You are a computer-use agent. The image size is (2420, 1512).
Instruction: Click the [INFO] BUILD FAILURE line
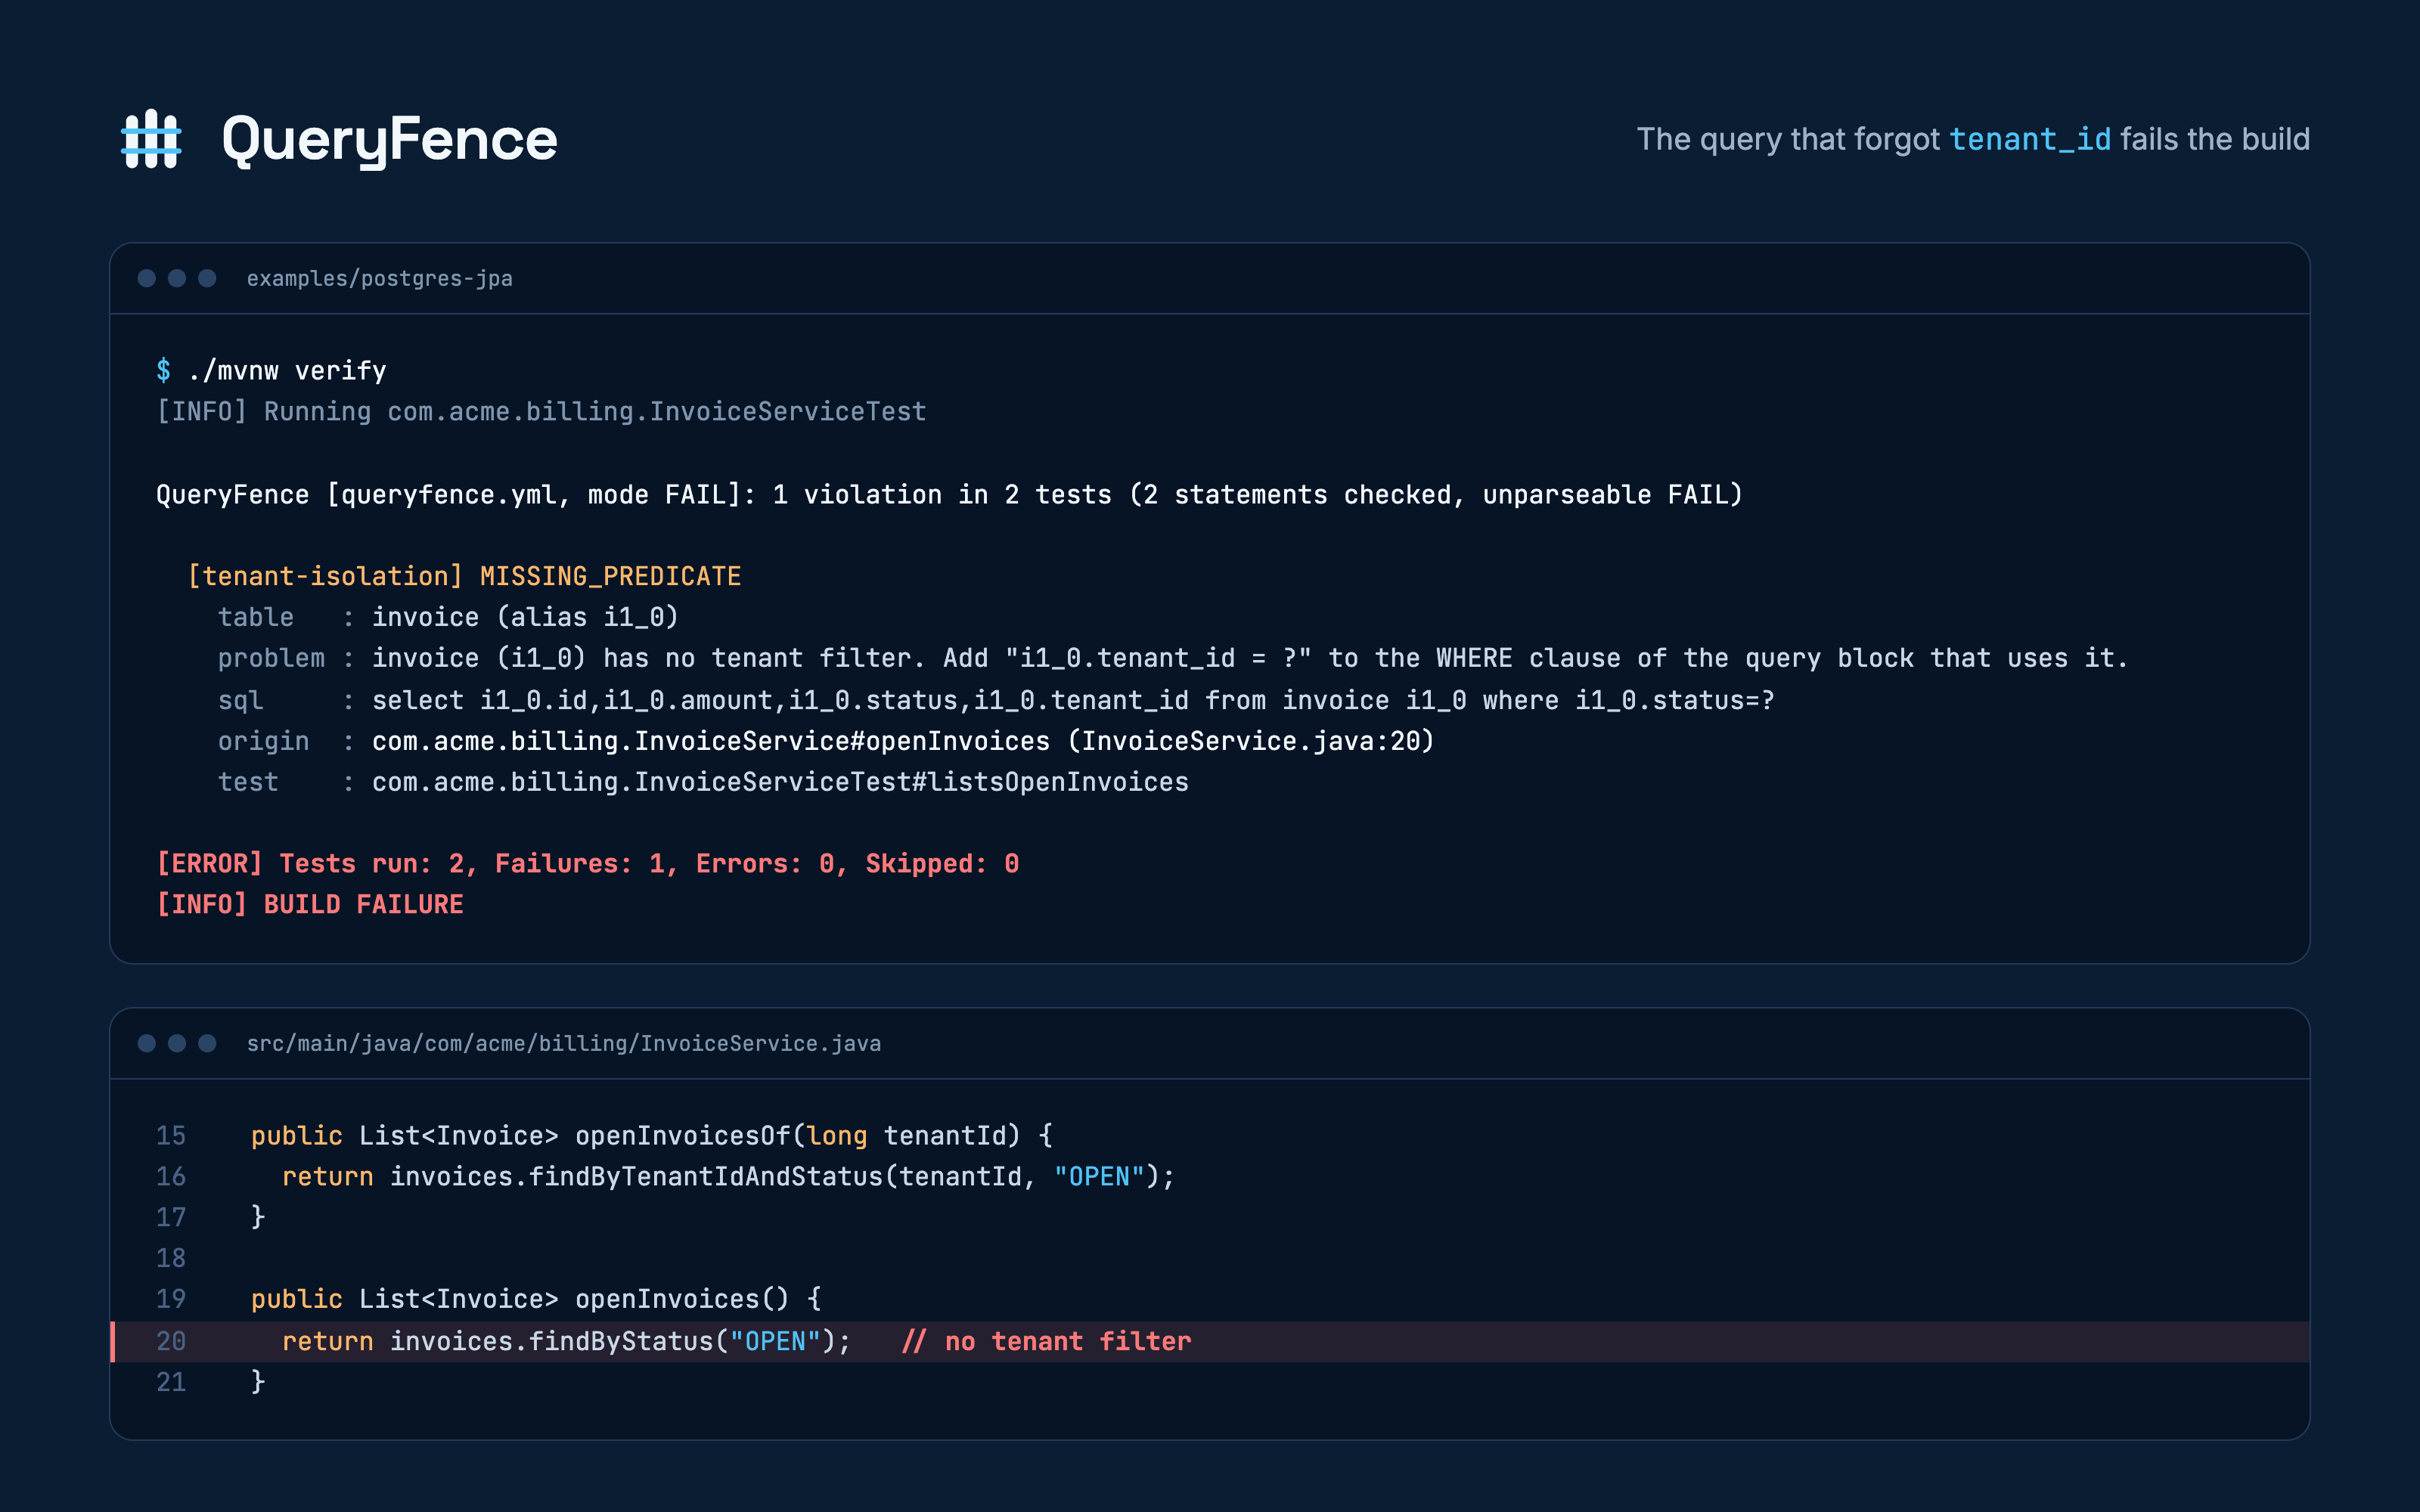(x=310, y=905)
